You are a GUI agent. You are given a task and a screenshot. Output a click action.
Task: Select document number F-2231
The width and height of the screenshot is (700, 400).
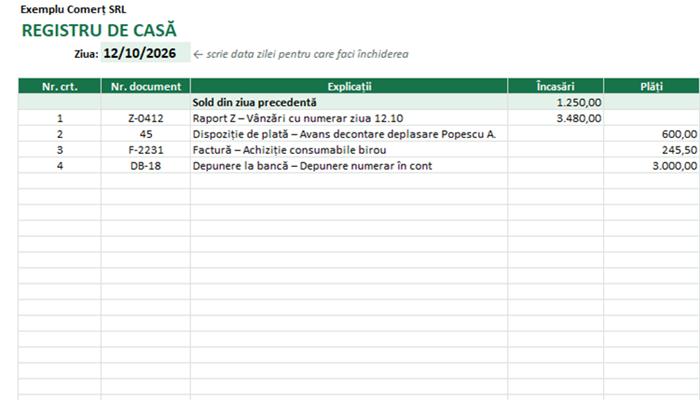tap(146, 150)
